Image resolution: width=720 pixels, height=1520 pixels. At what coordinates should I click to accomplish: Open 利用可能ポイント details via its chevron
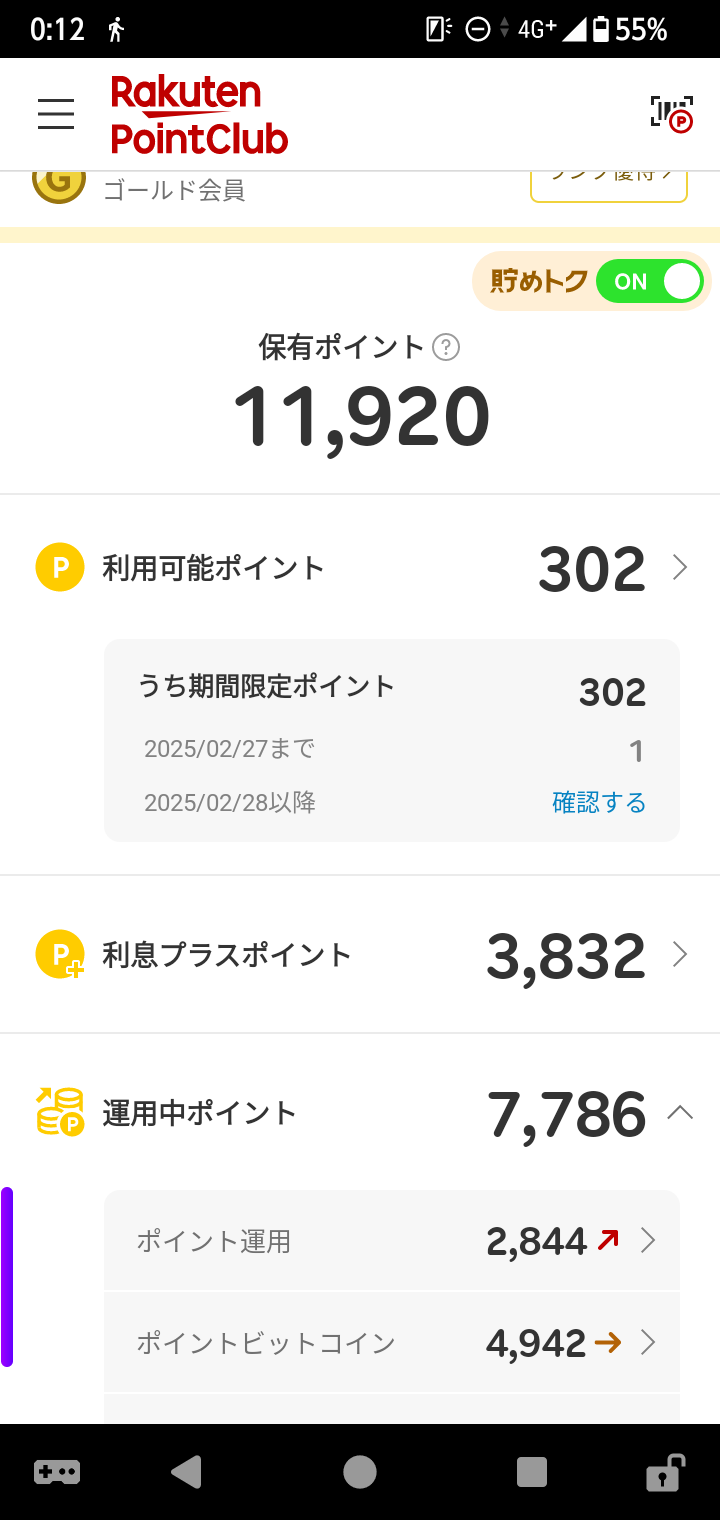[680, 568]
